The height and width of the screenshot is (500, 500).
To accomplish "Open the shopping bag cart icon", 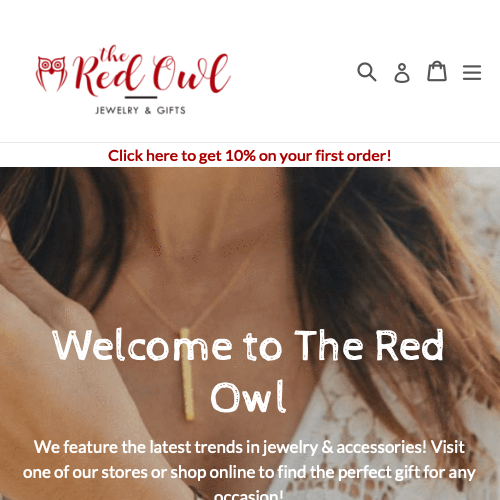I will [x=437, y=71].
